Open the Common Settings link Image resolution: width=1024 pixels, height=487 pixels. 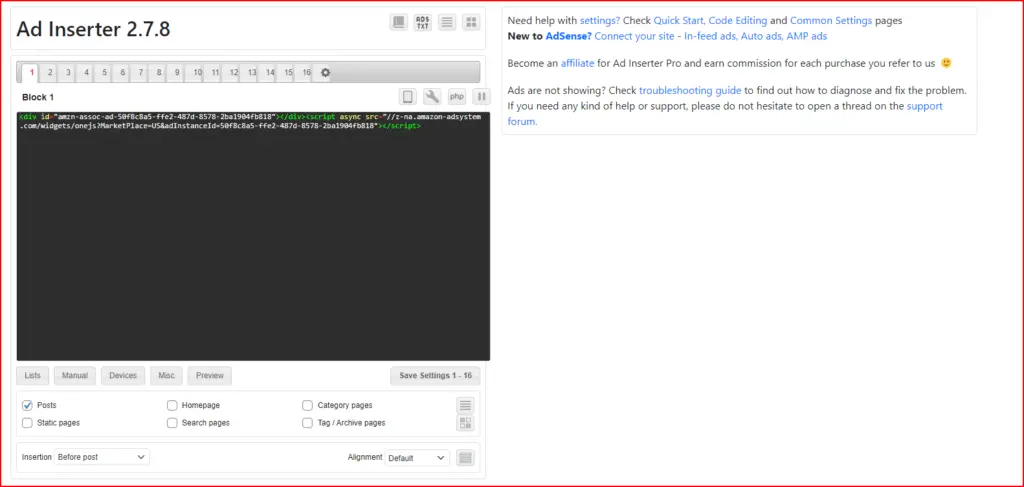(831, 21)
